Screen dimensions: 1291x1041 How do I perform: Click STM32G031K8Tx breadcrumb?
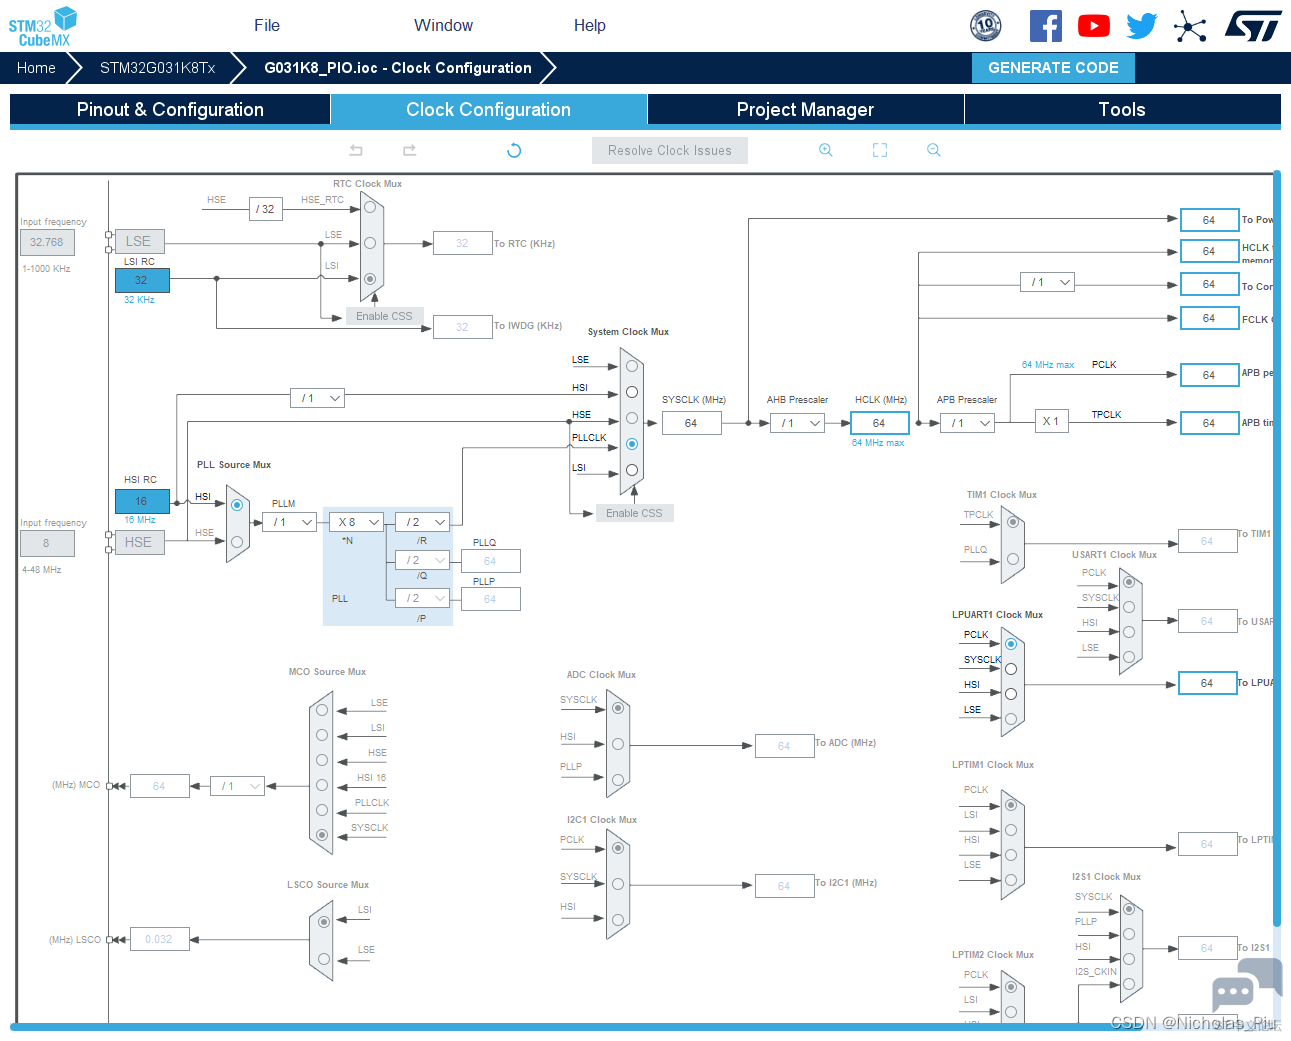pos(158,68)
